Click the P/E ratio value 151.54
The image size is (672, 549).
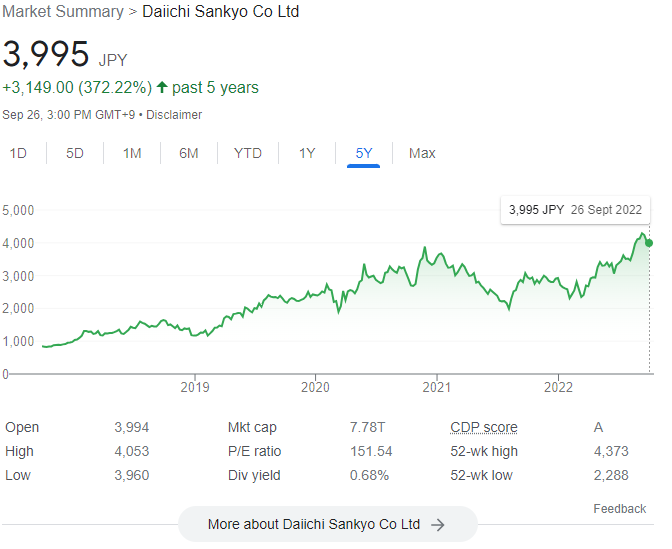click(371, 451)
